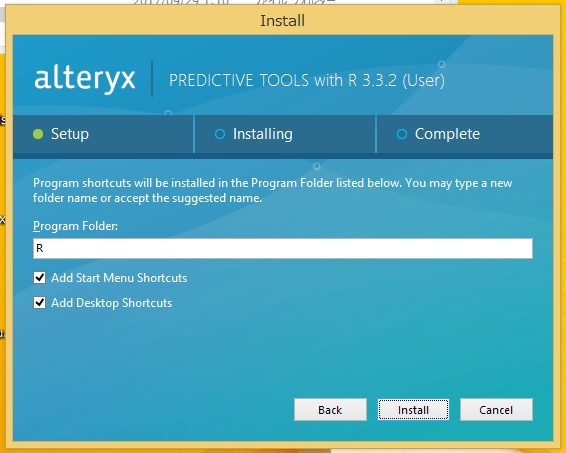
Task: Click the 'PREDICTIVE TOOLS with R 3.3.2 (User)' heading
Action: pyautogui.click(x=307, y=80)
